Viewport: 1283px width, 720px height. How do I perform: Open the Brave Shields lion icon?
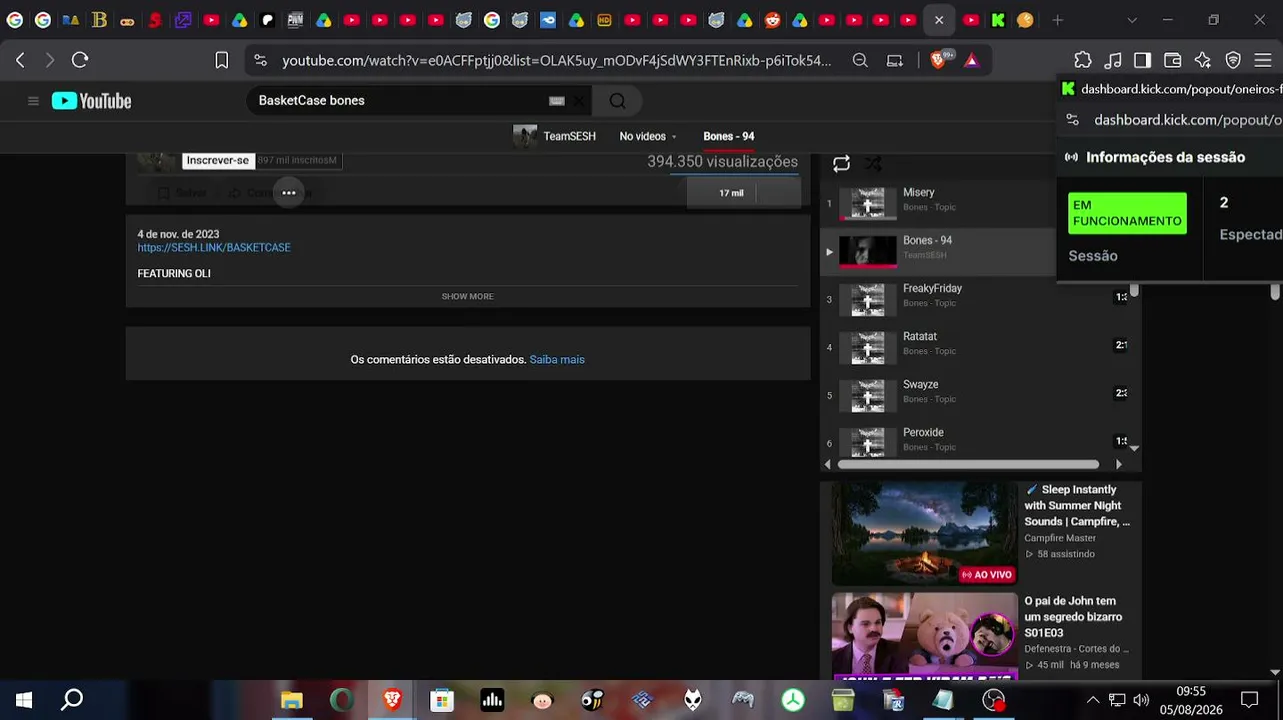[x=938, y=60]
